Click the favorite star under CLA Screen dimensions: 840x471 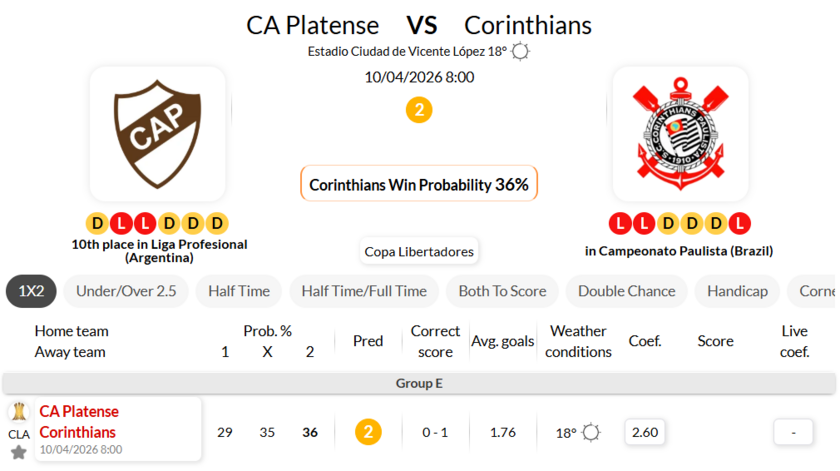18,452
